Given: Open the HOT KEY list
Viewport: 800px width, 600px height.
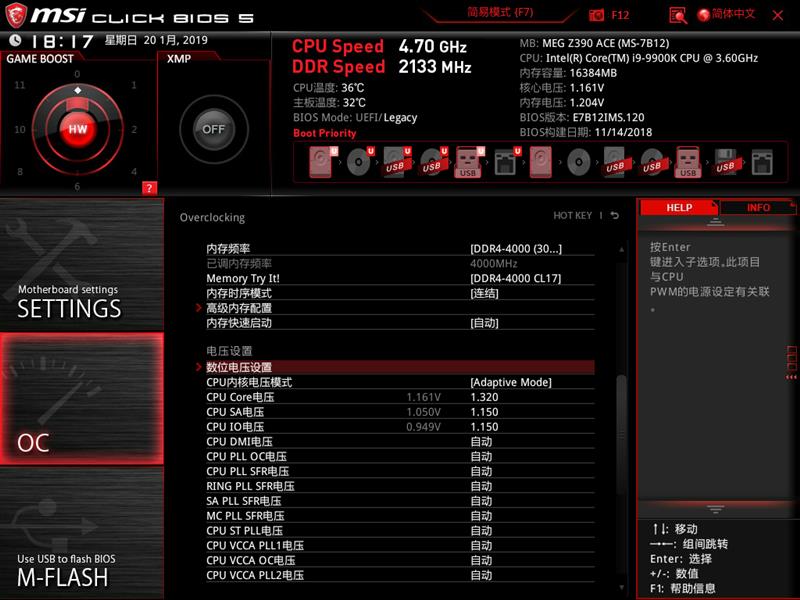Looking at the screenshot, I should pos(572,215).
